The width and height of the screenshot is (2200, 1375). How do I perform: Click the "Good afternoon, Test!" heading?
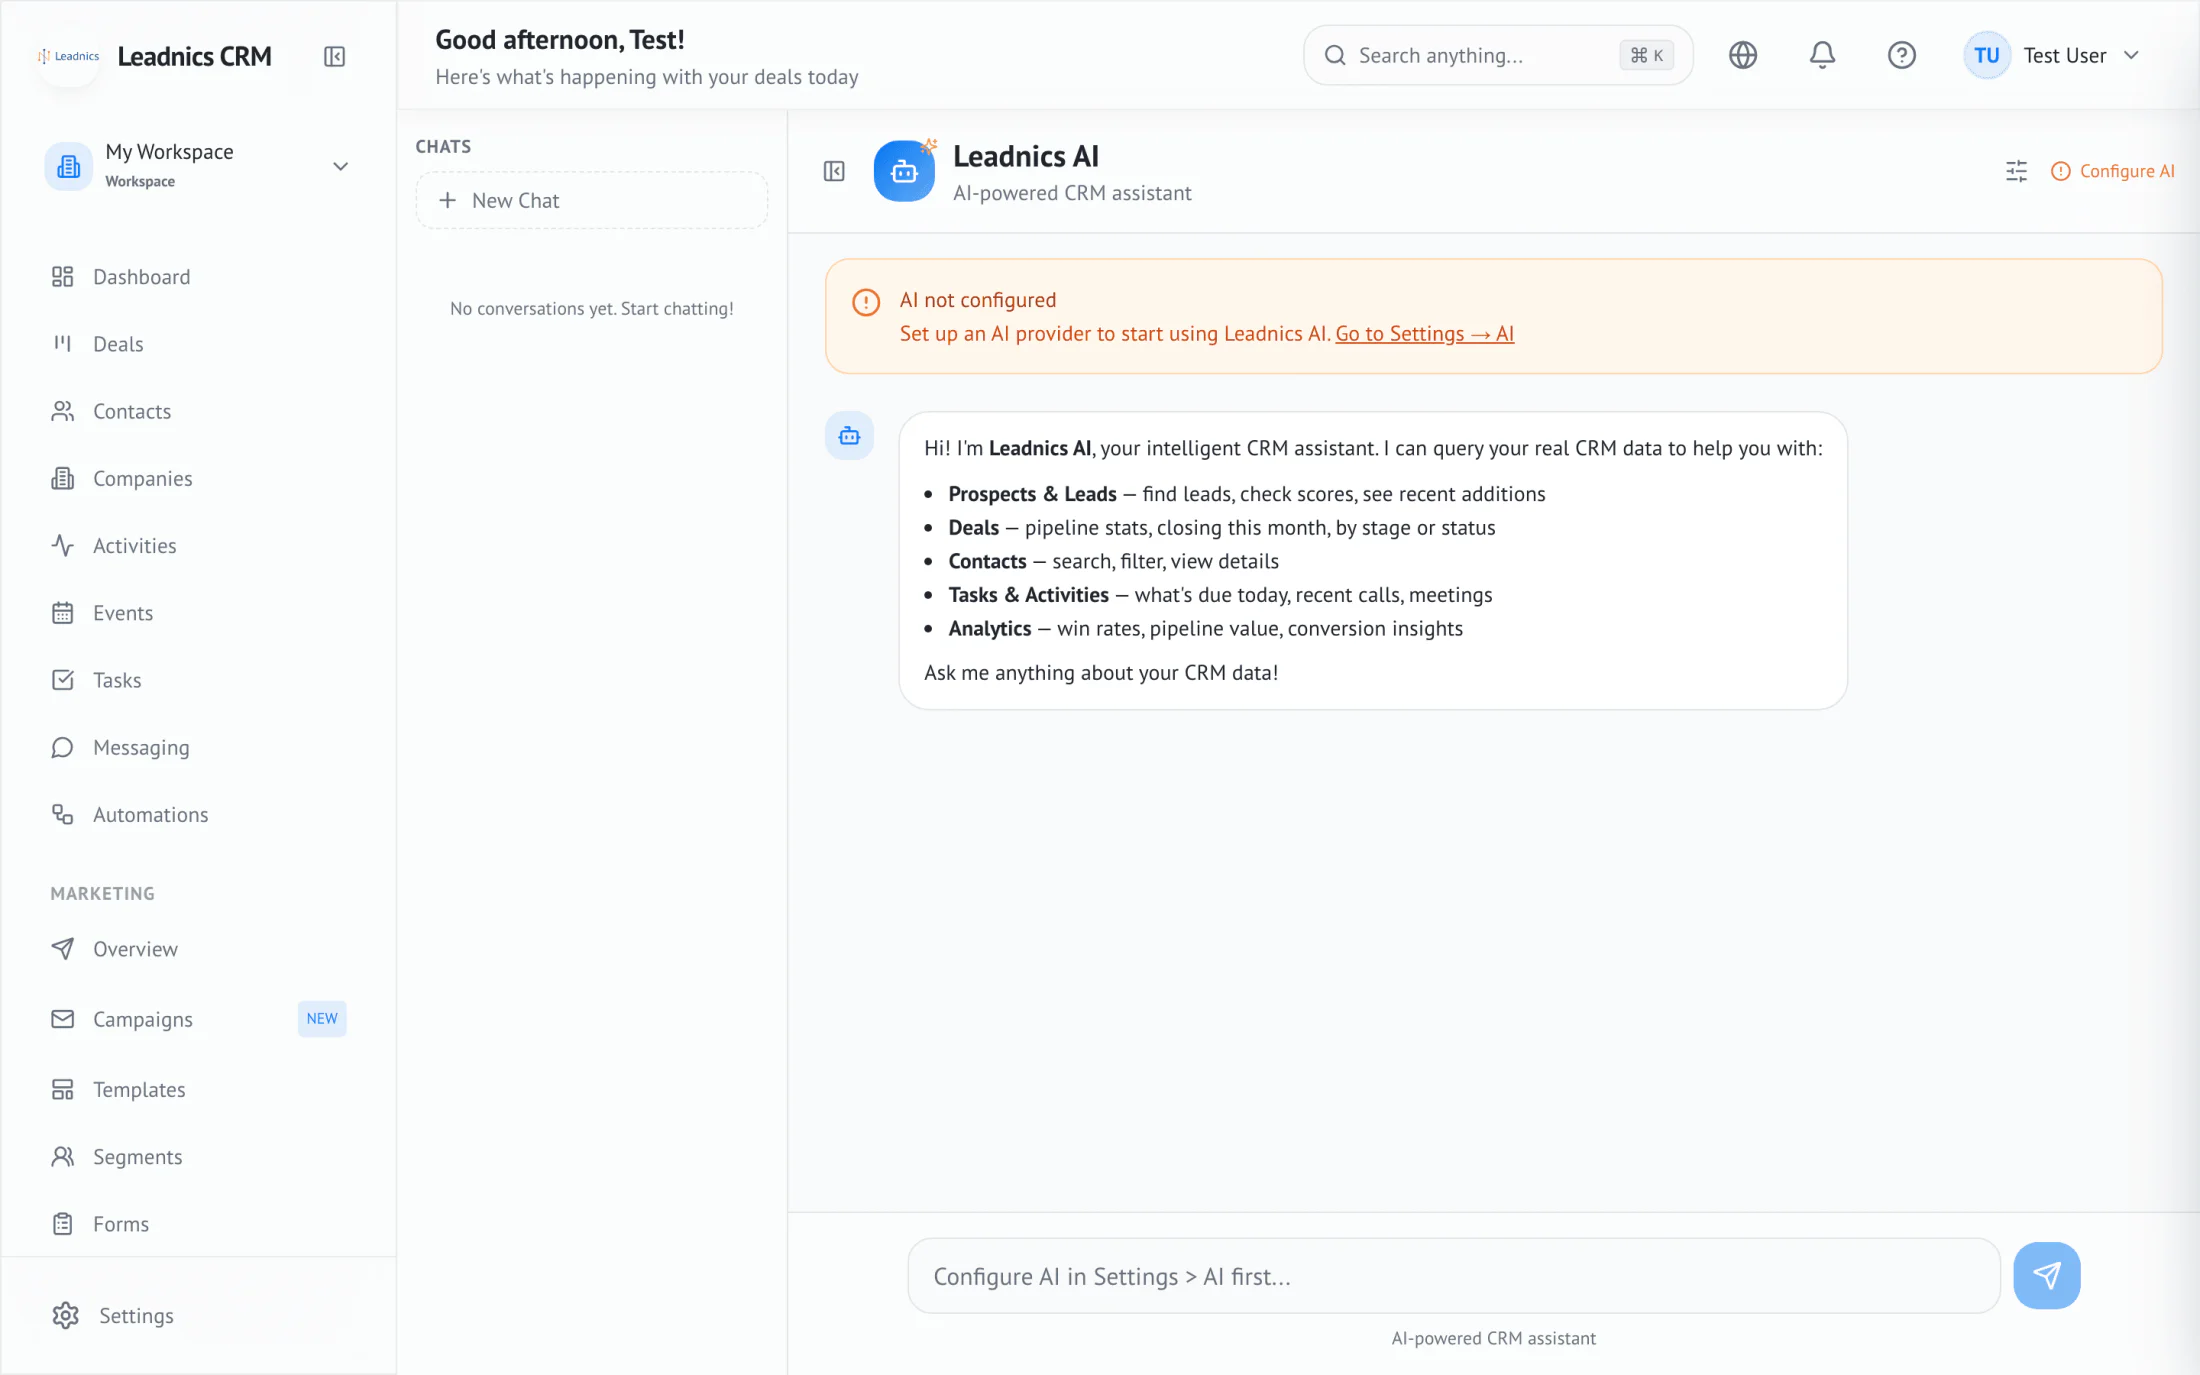pyautogui.click(x=559, y=40)
